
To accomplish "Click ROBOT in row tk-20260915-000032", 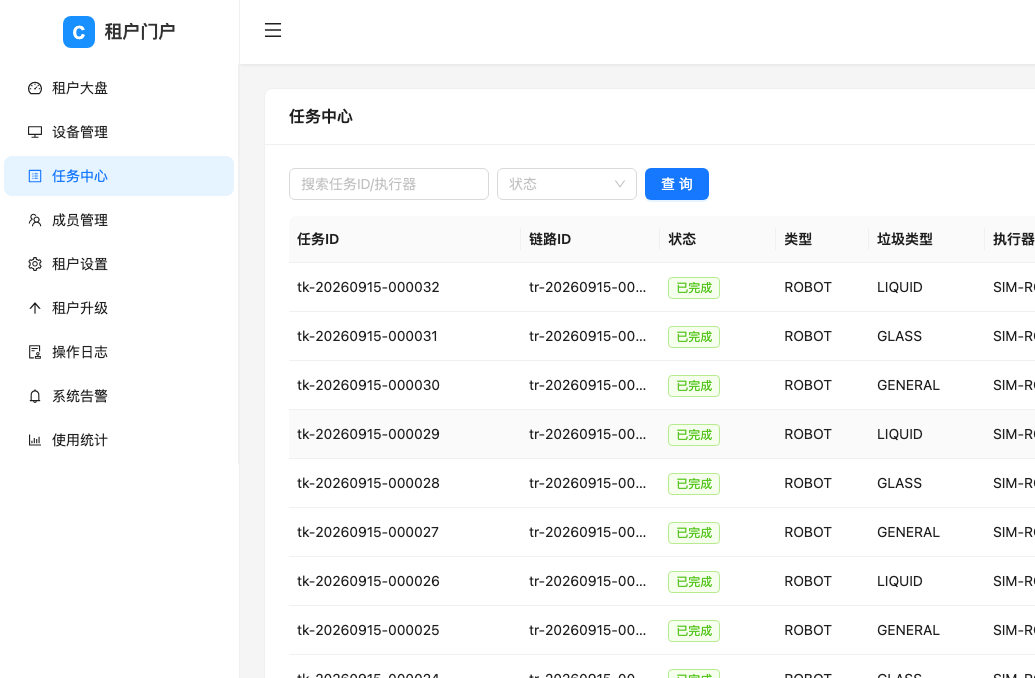I will click(808, 287).
